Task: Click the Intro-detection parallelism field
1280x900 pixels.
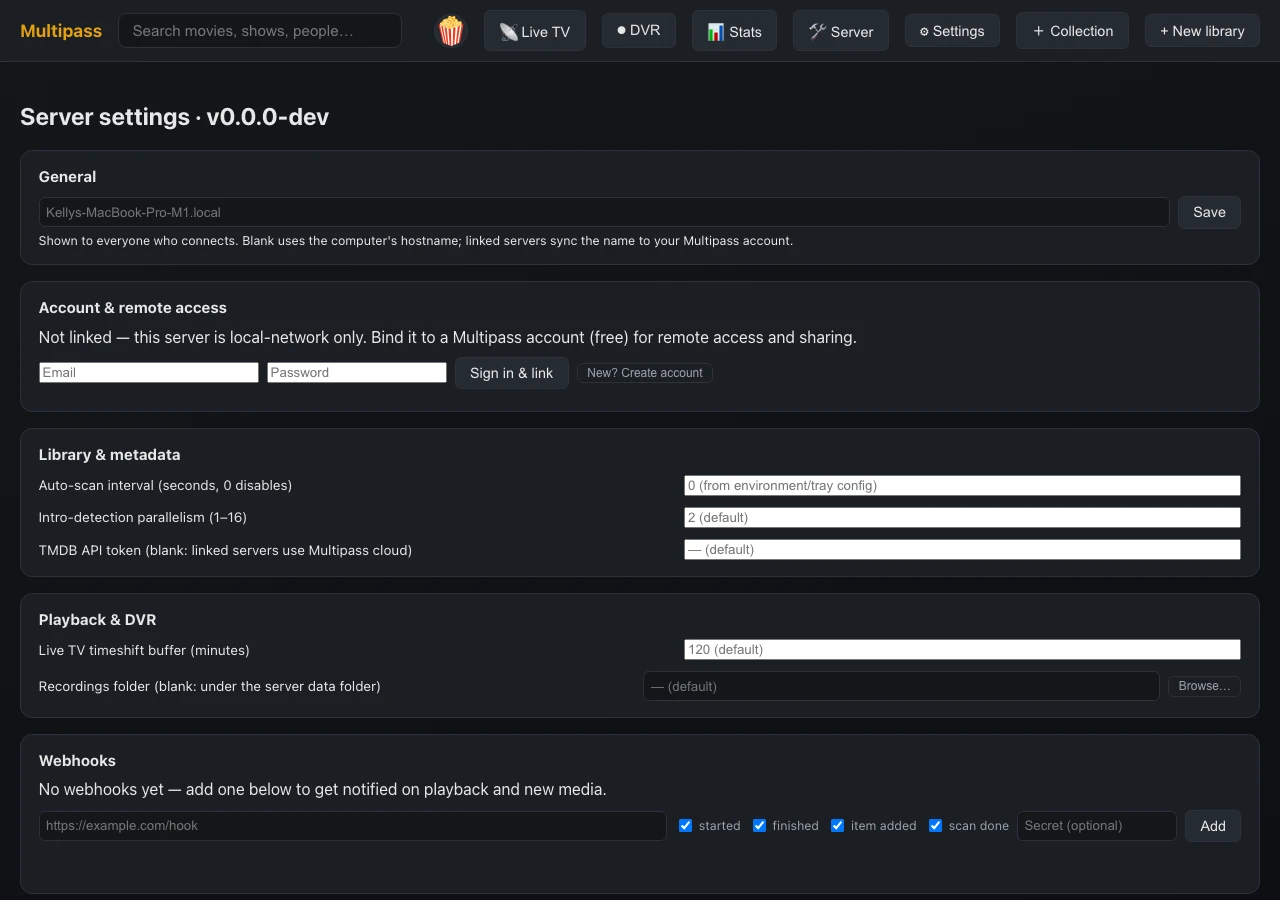Action: [x=962, y=517]
